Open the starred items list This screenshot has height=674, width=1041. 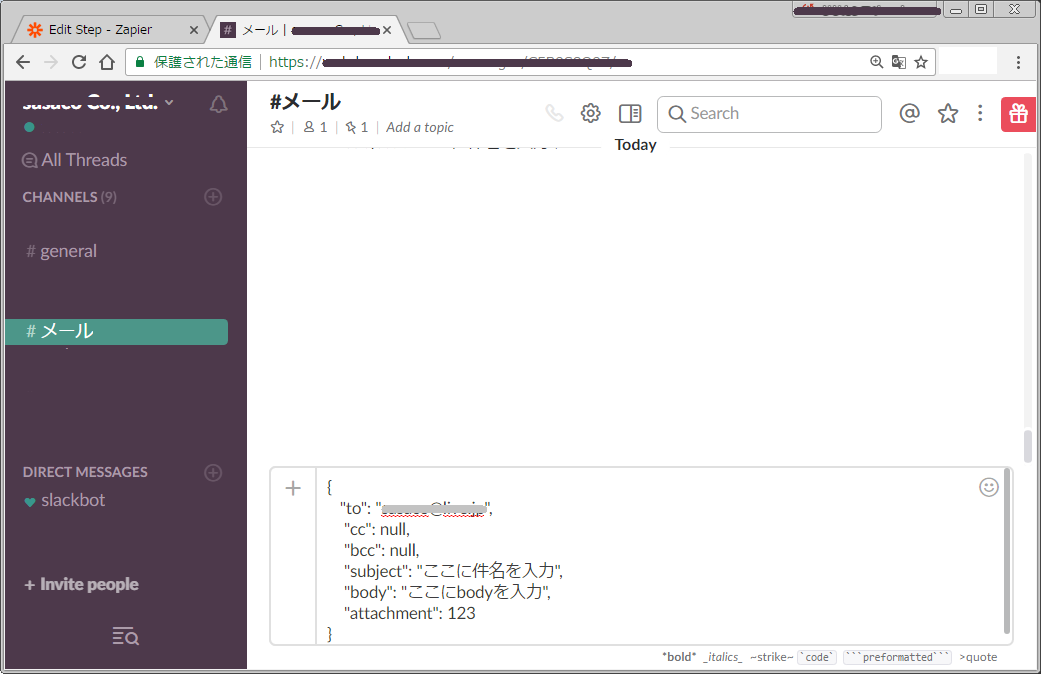(947, 113)
